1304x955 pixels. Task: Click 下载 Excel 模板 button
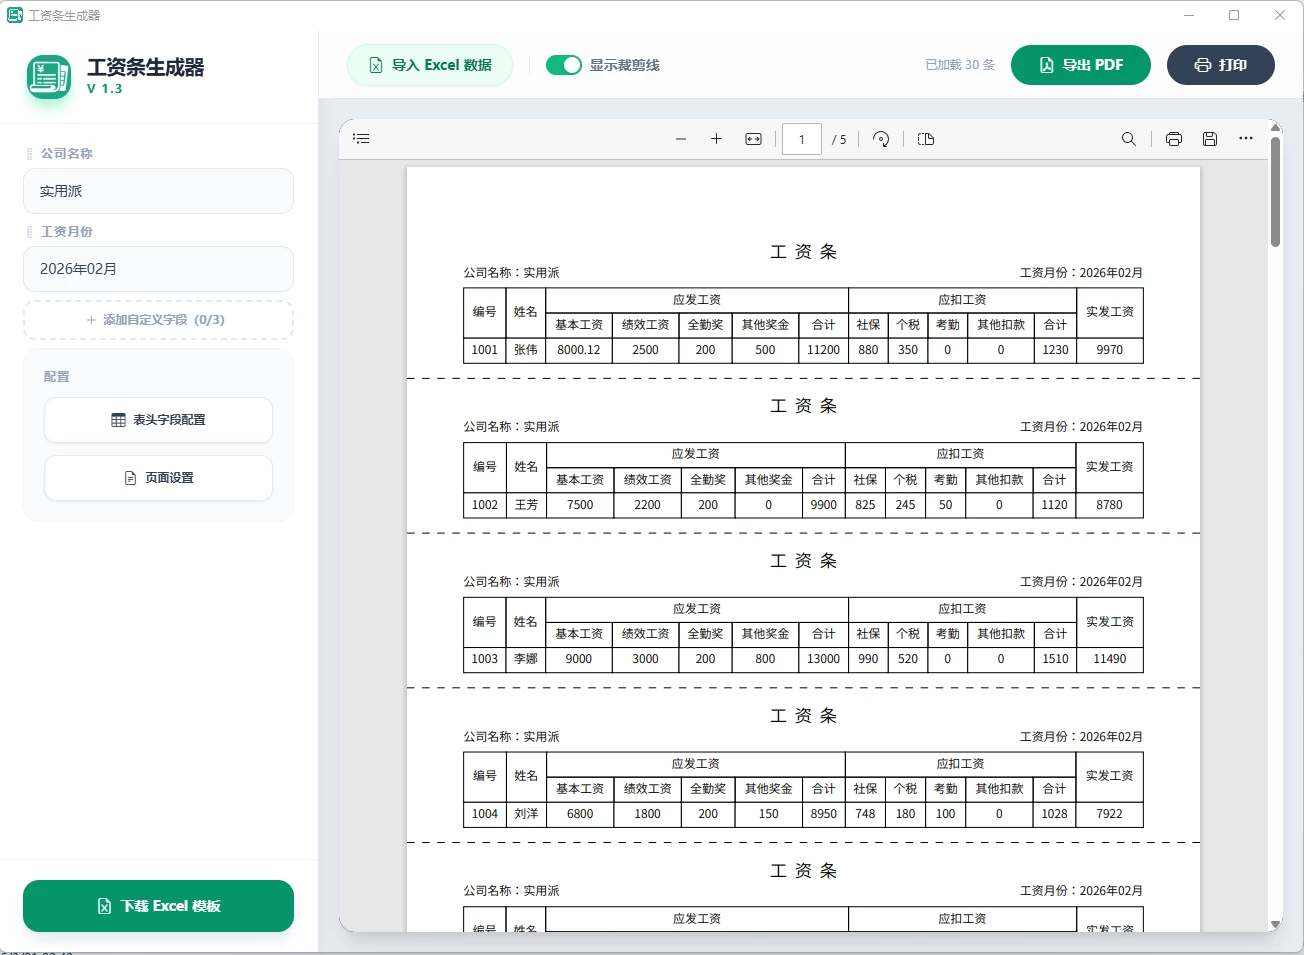tap(157, 905)
